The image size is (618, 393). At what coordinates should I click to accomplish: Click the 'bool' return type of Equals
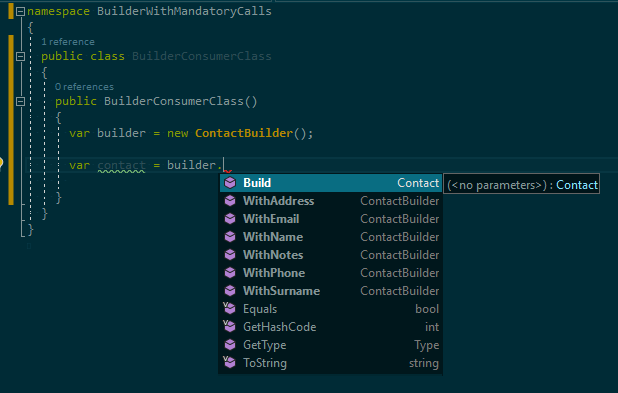coord(427,309)
